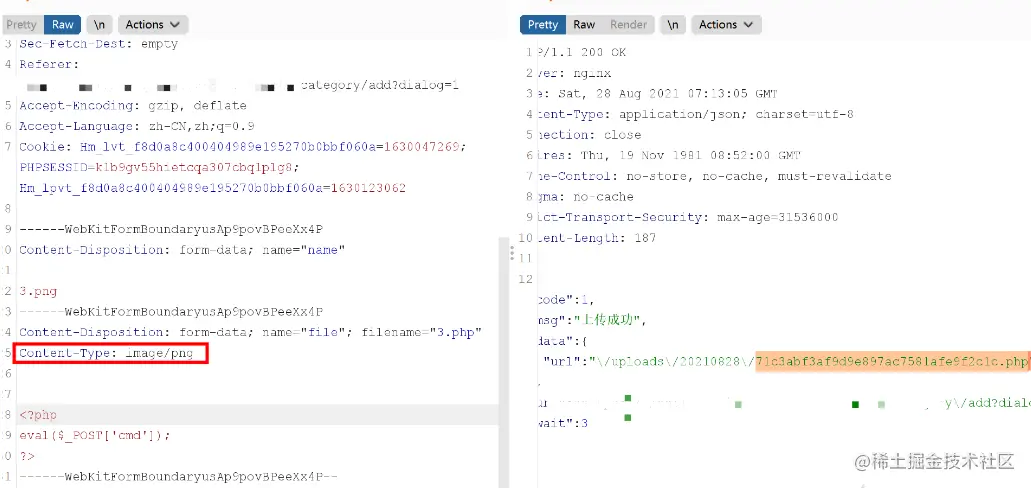This screenshot has height=488, width=1031.
Task: Switch response panel to Raw view
Action: (584, 25)
